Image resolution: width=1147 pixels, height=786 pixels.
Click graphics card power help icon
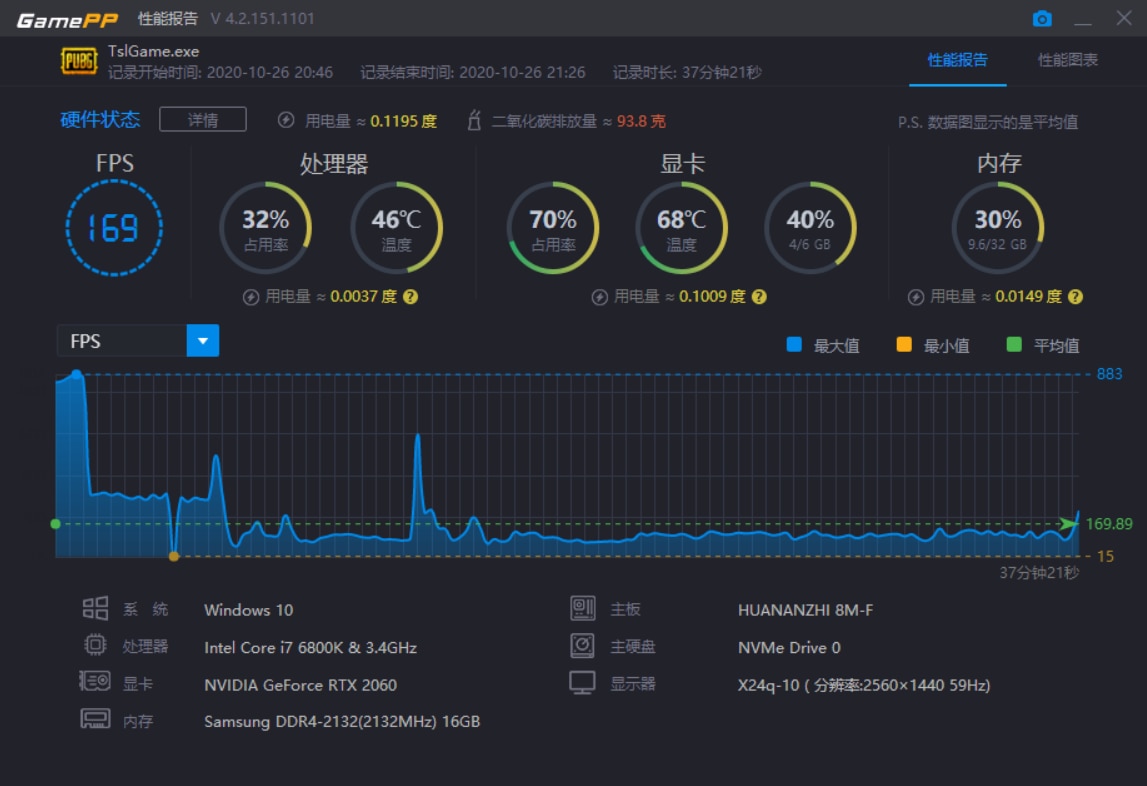[x=759, y=296]
